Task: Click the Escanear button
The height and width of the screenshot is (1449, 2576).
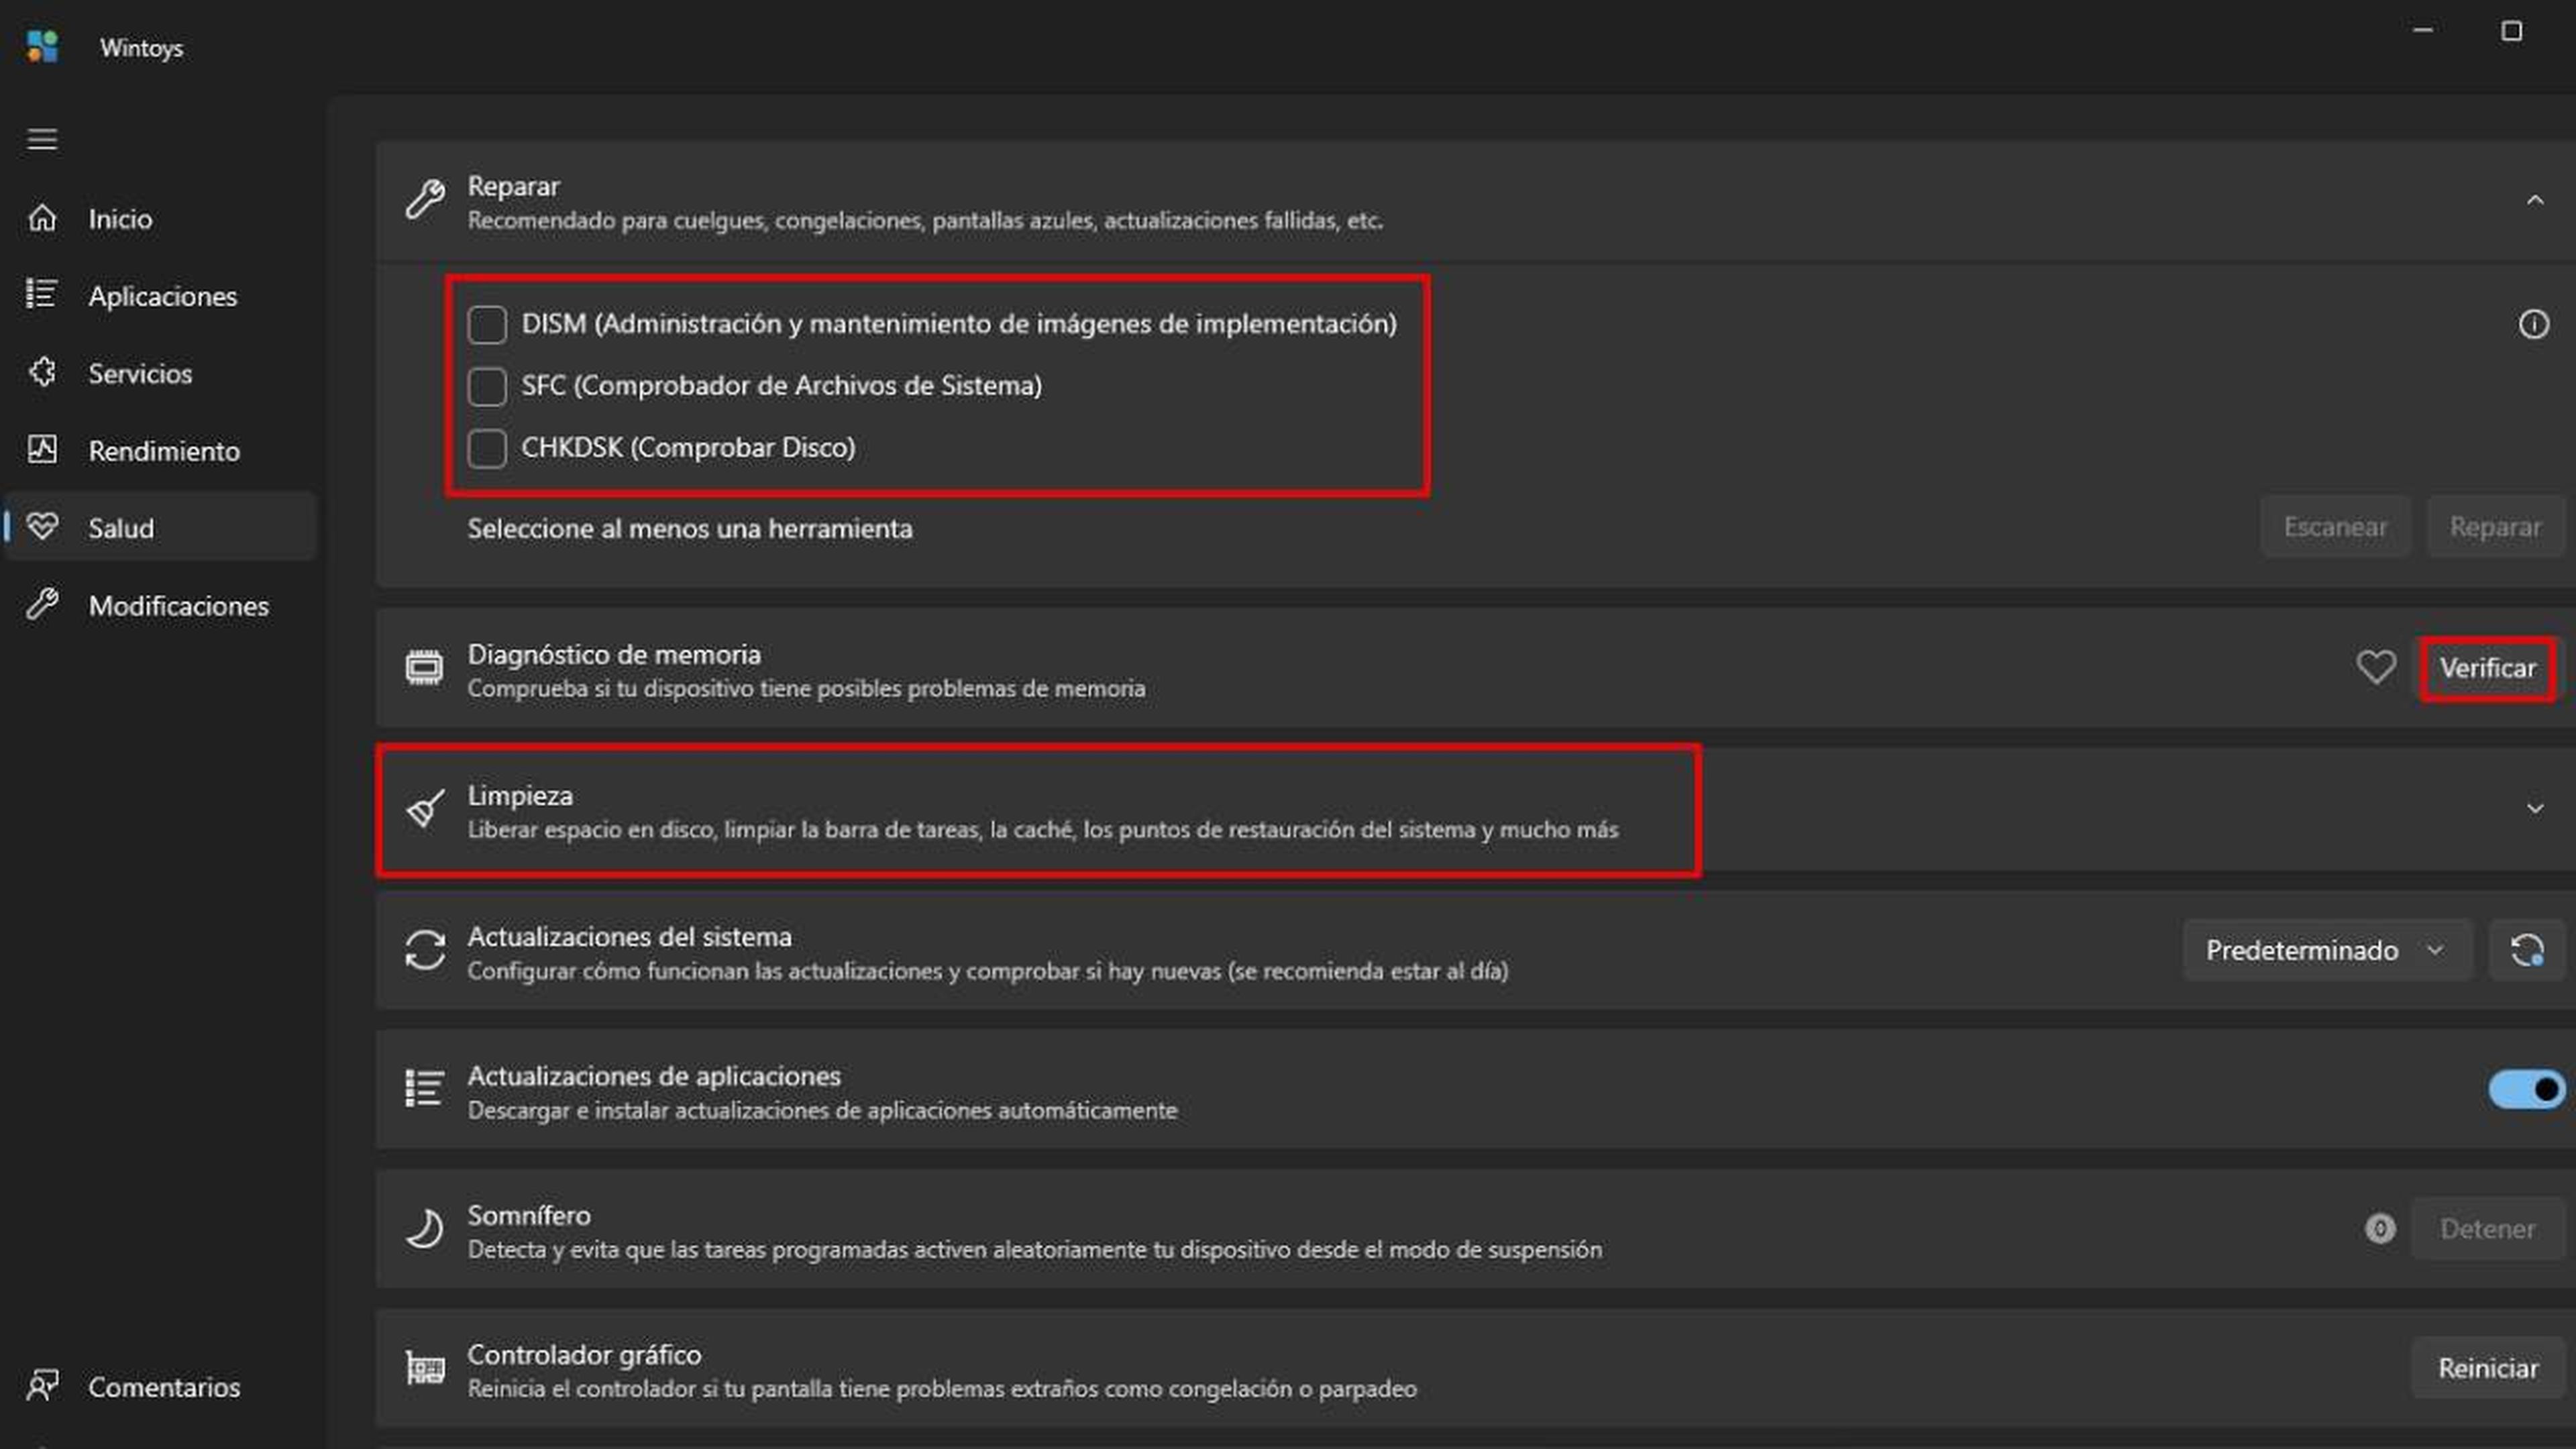Action: click(2335, 527)
